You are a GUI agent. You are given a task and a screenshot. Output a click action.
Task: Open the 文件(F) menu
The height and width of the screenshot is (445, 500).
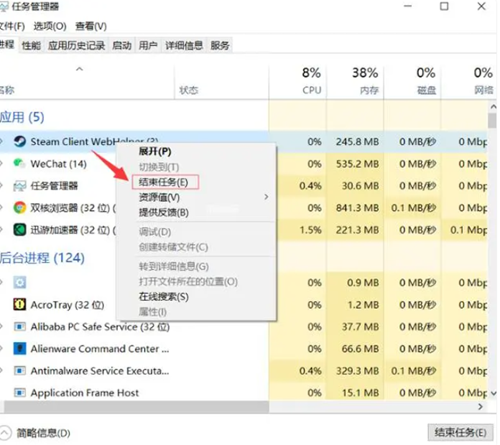click(12, 26)
